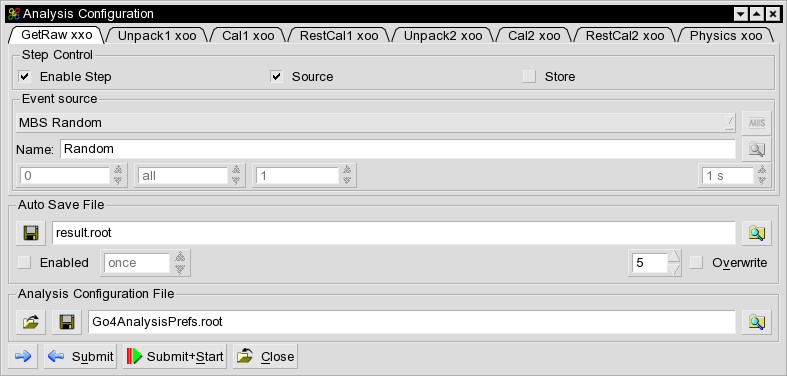Save analysis configuration file with floppy icon

(67, 322)
